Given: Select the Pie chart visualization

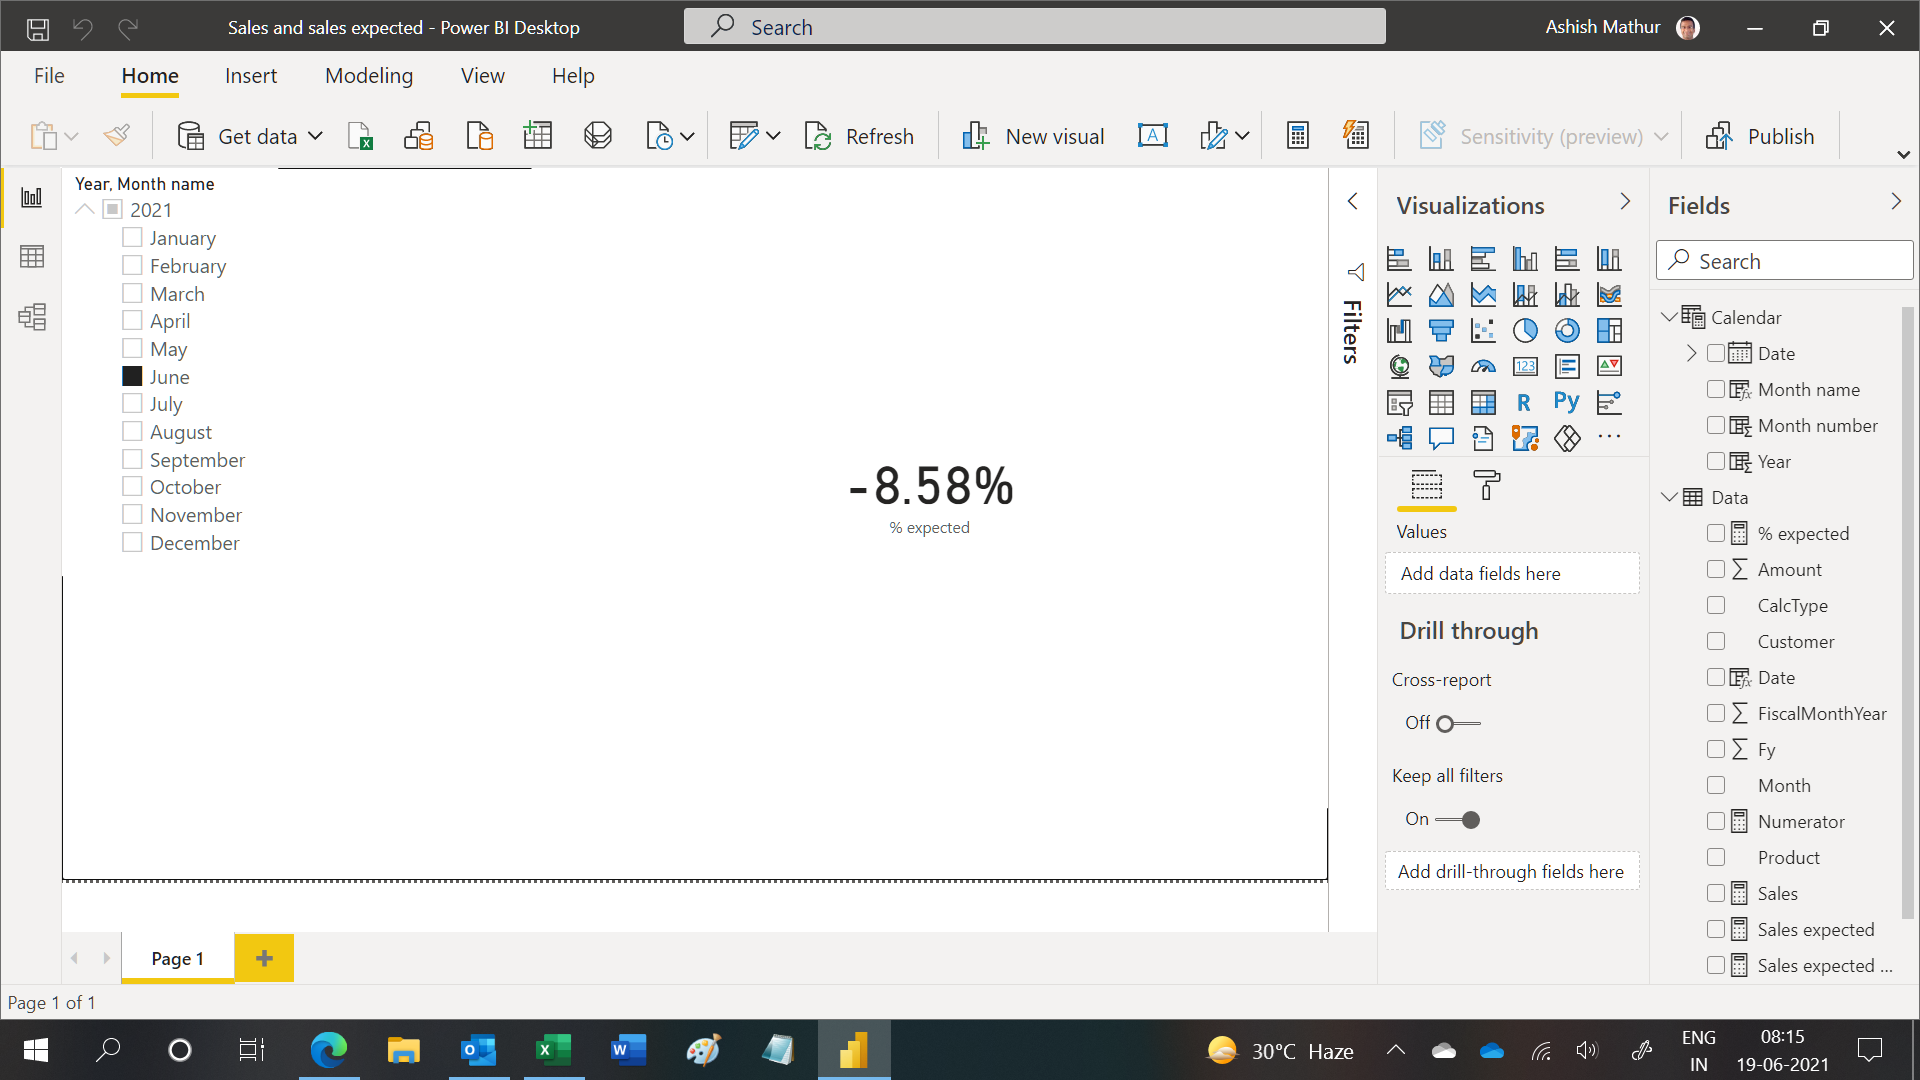Looking at the screenshot, I should tap(1525, 330).
